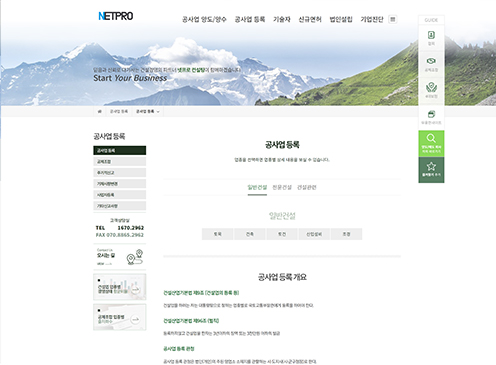Image resolution: width=496 pixels, height=365 pixels.
Task: Click the dark green star favorites icon
Action: (431, 170)
